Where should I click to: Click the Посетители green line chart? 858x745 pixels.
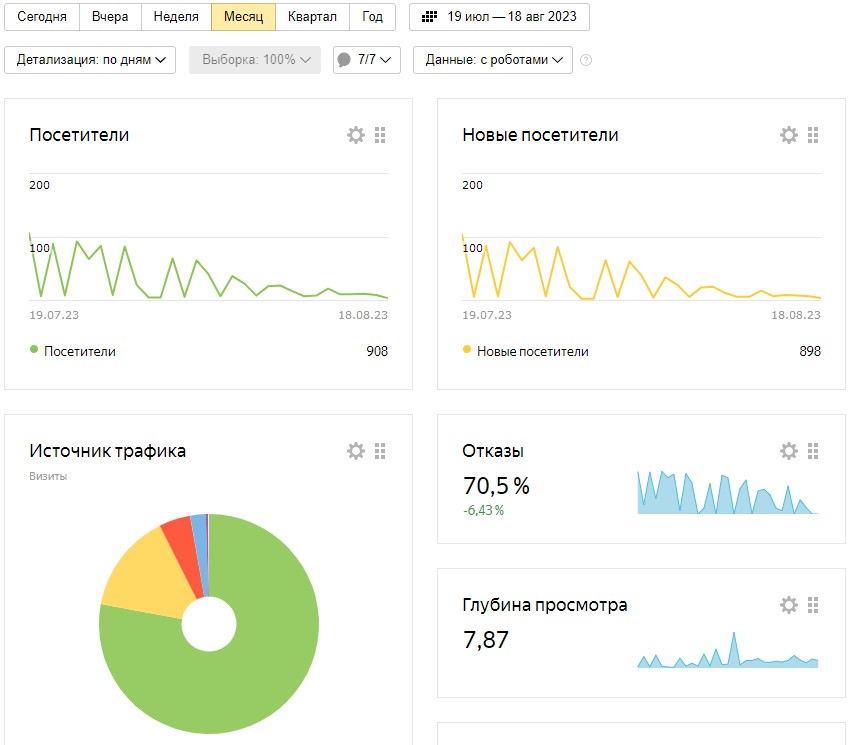click(x=208, y=268)
